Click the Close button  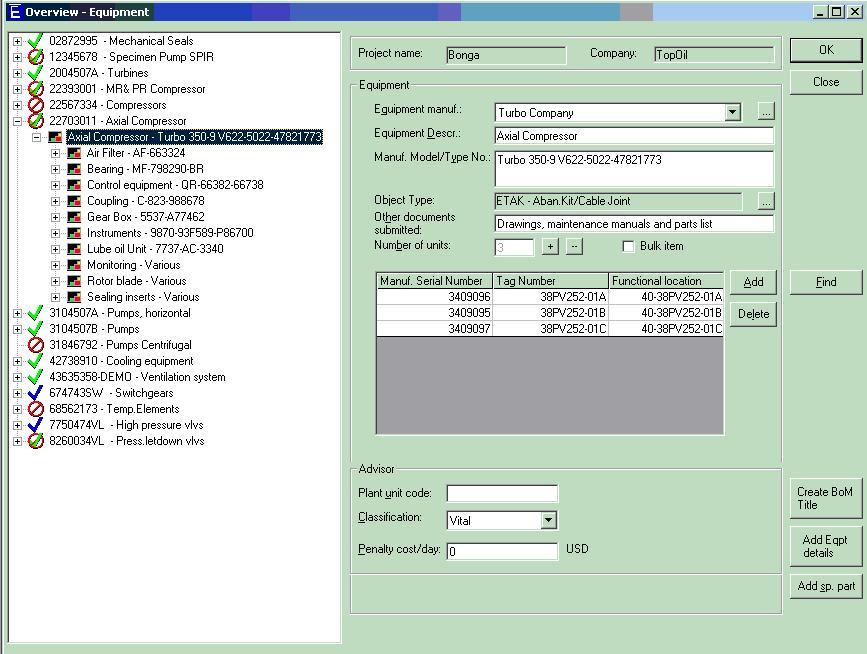826,82
